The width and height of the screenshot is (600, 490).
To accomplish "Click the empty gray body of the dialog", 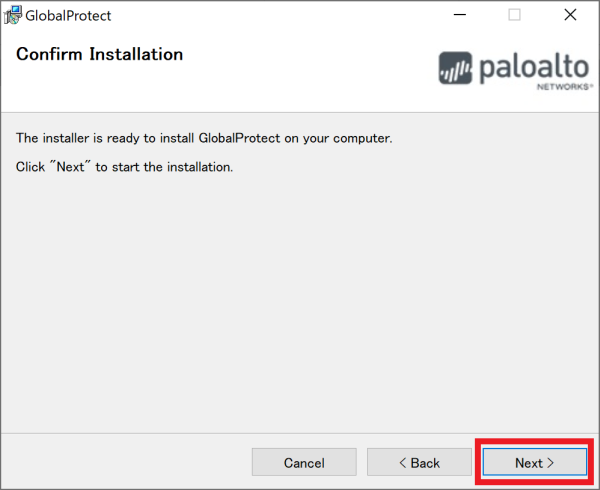I will (x=300, y=300).
